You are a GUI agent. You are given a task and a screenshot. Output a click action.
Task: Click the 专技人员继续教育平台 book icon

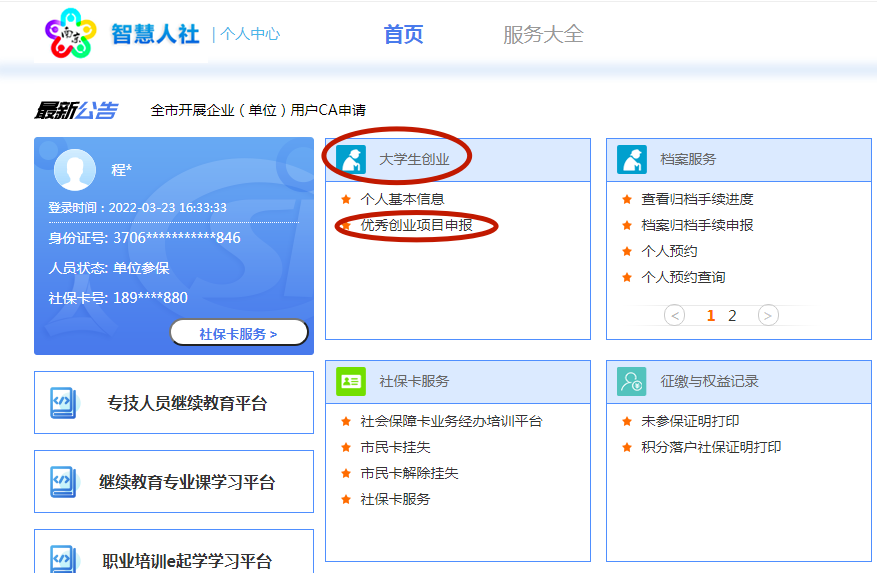(x=63, y=403)
